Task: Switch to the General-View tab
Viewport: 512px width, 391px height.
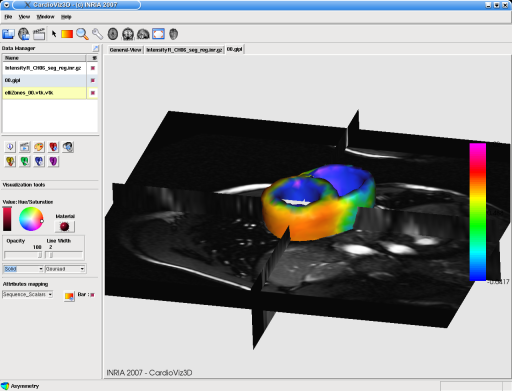Action: coord(125,50)
